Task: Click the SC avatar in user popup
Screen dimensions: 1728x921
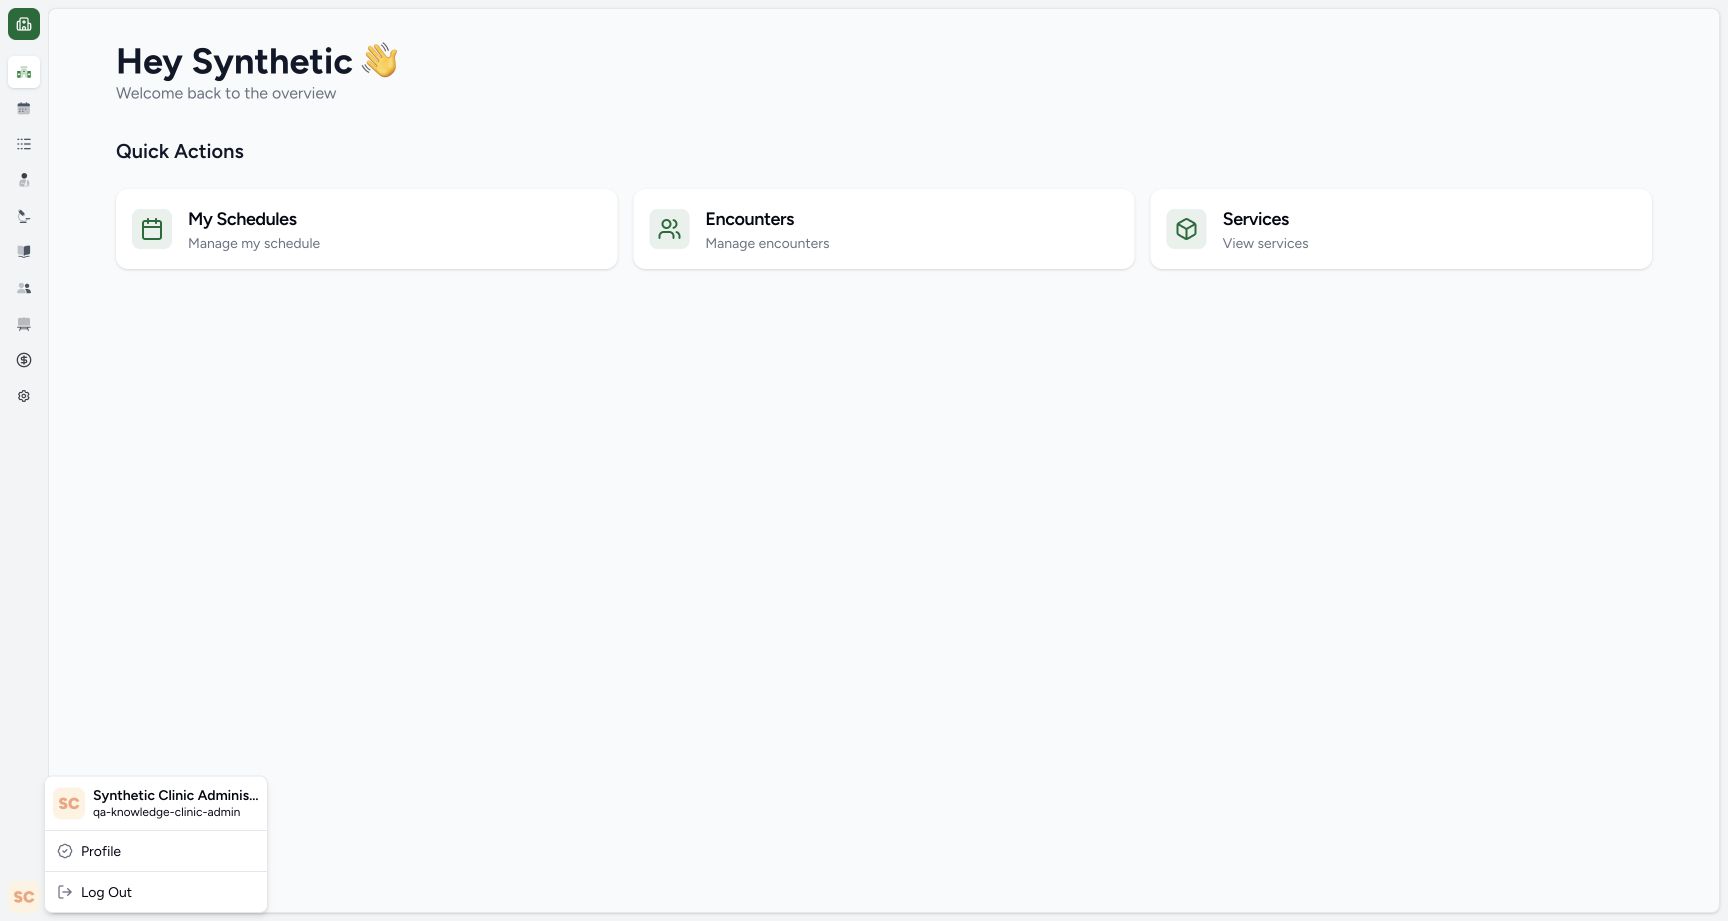Action: coord(69,803)
